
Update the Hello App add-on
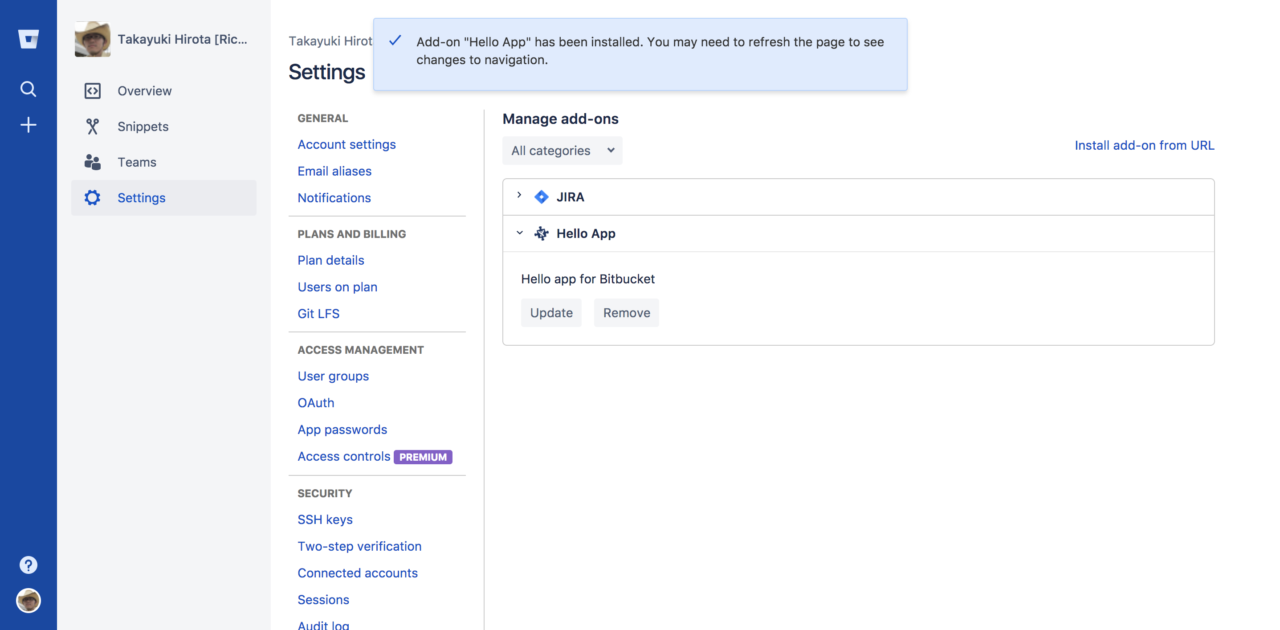(552, 313)
